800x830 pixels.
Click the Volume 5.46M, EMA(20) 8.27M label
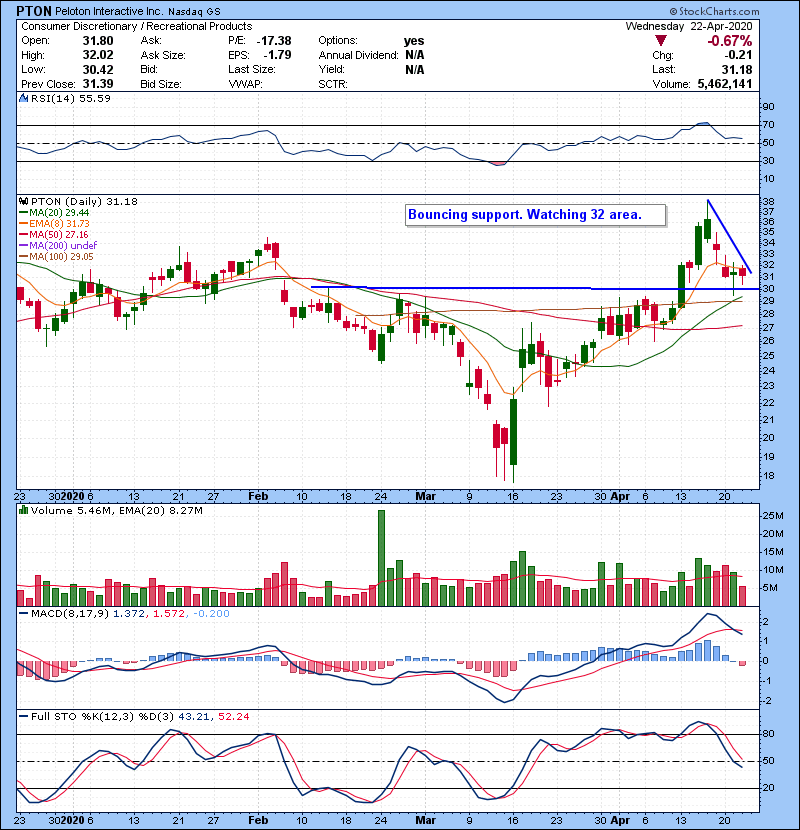[116, 511]
